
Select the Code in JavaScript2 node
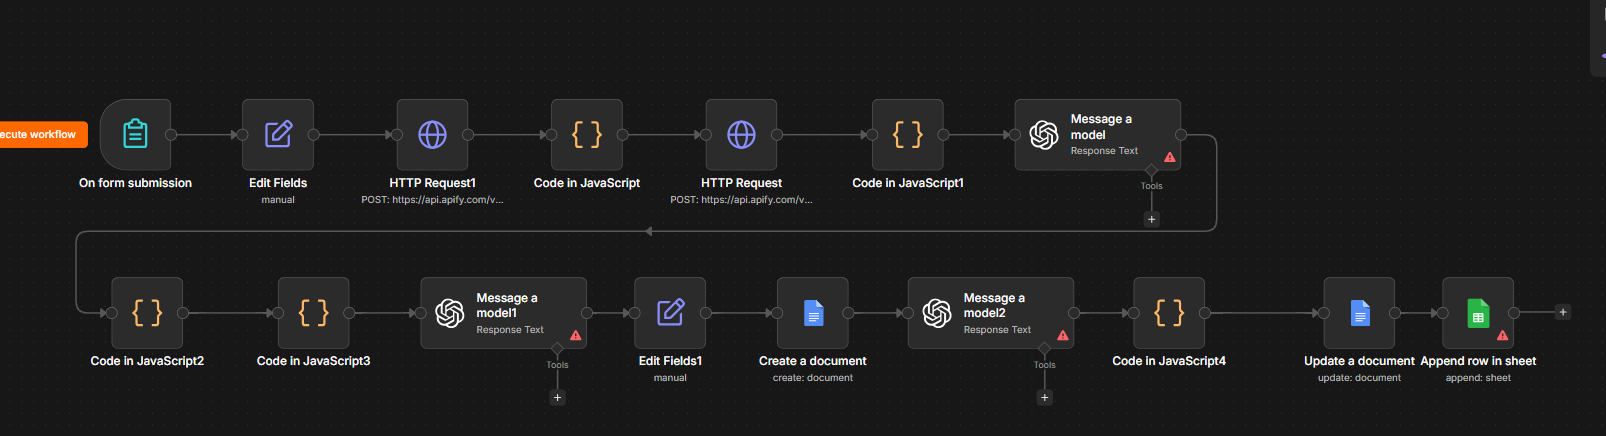[147, 313]
